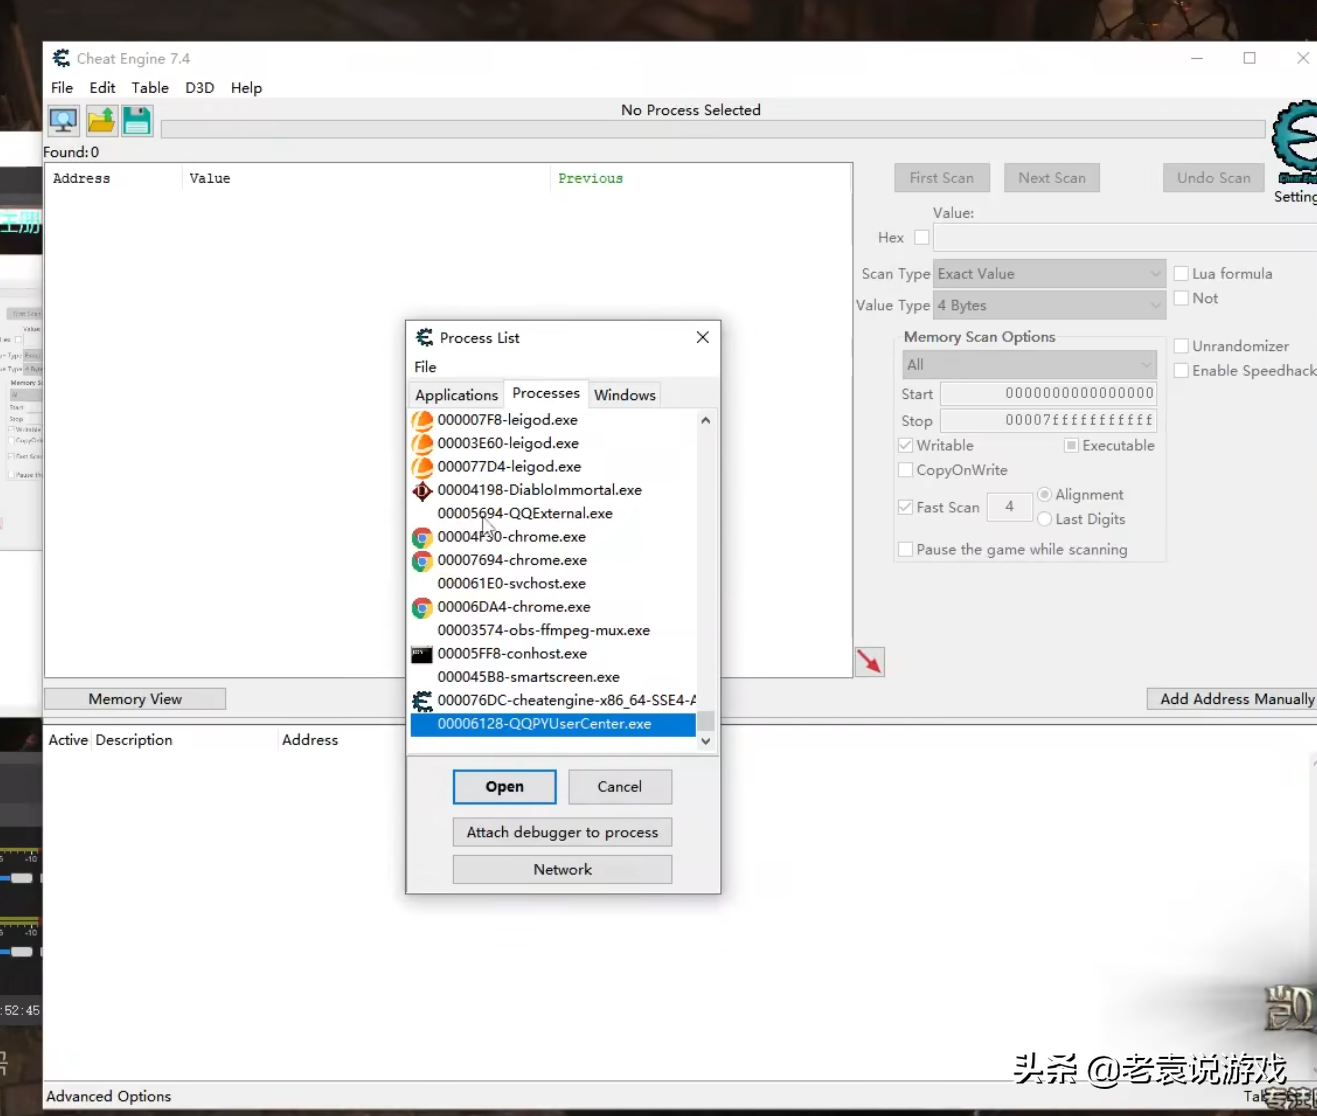Select the cheatengine-x86_64 process entry
This screenshot has height=1116, width=1317.
[565, 700]
